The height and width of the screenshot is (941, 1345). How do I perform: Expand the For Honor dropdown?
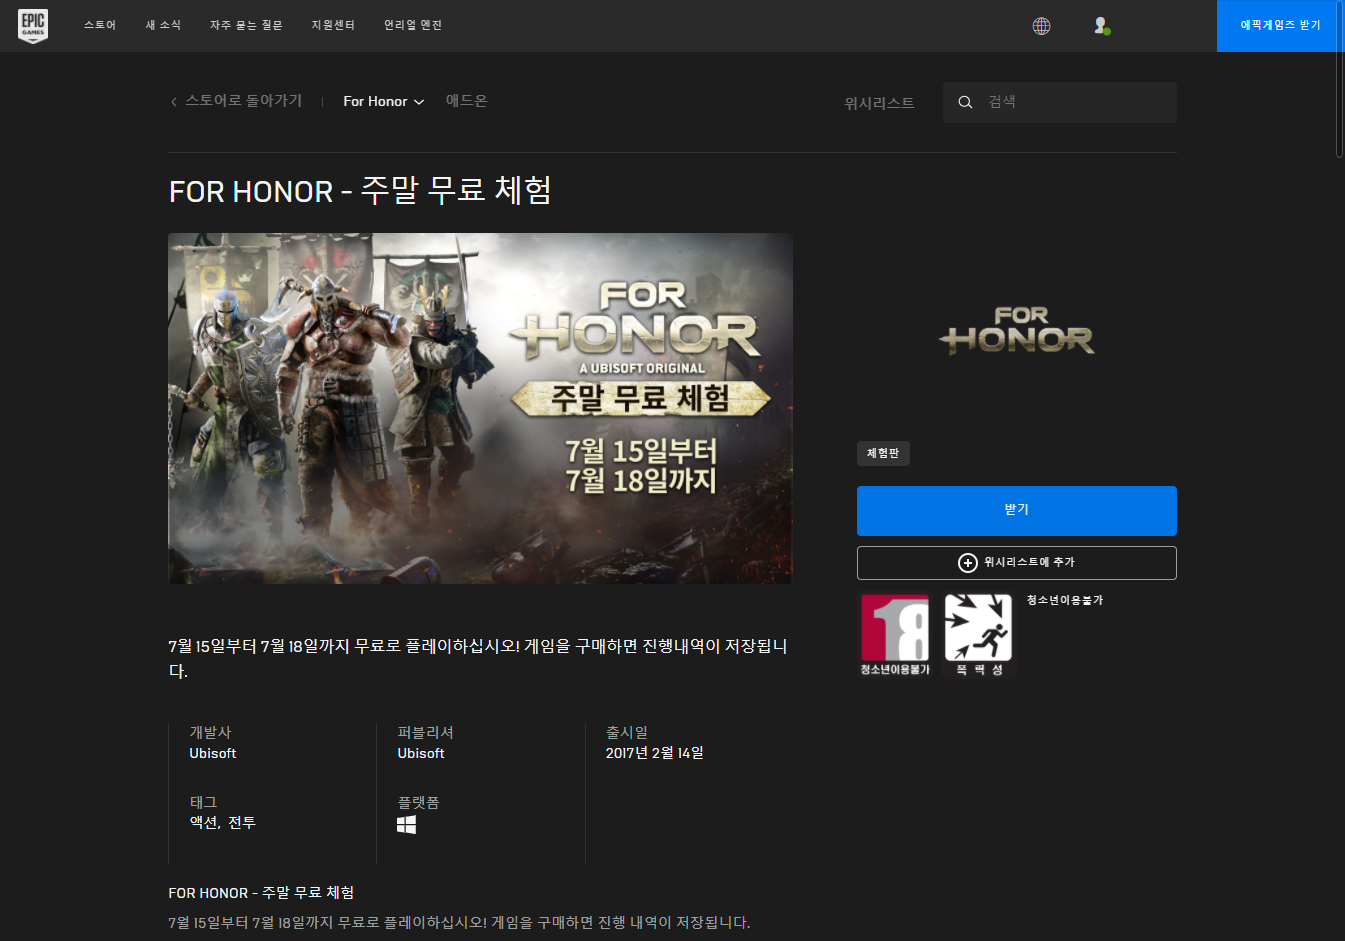pos(383,102)
